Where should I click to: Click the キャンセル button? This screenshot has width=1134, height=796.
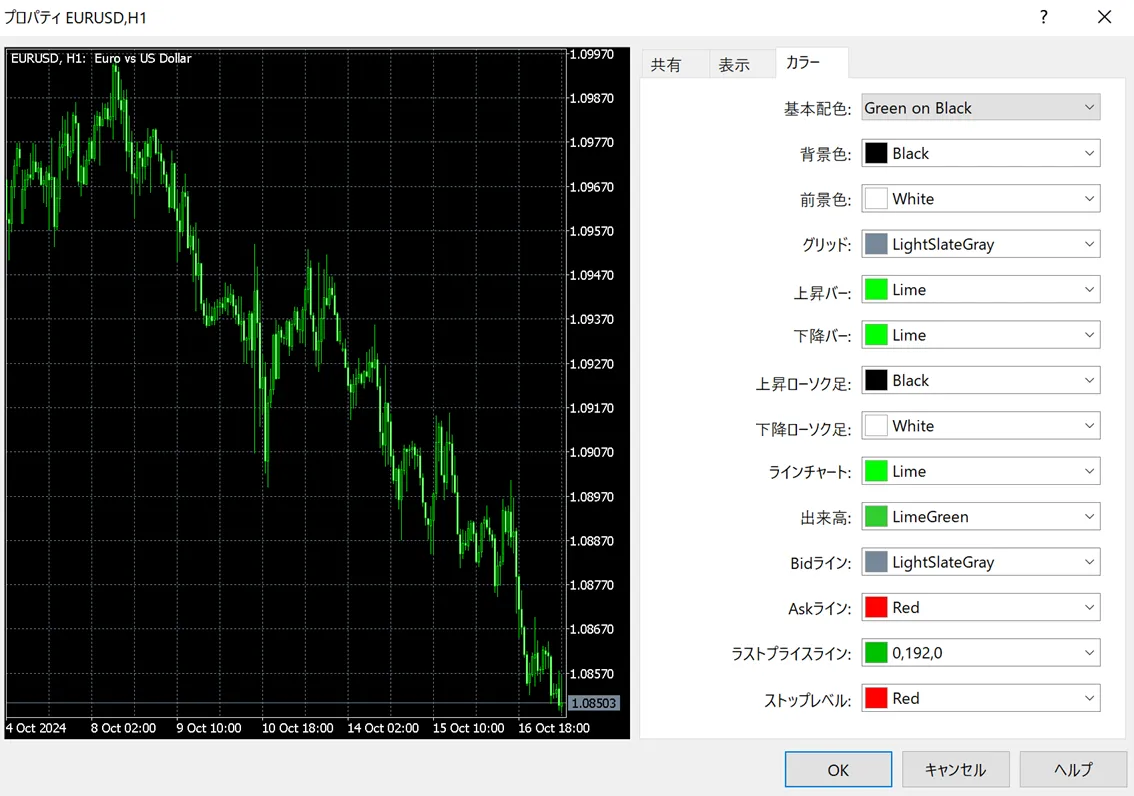coord(955,769)
